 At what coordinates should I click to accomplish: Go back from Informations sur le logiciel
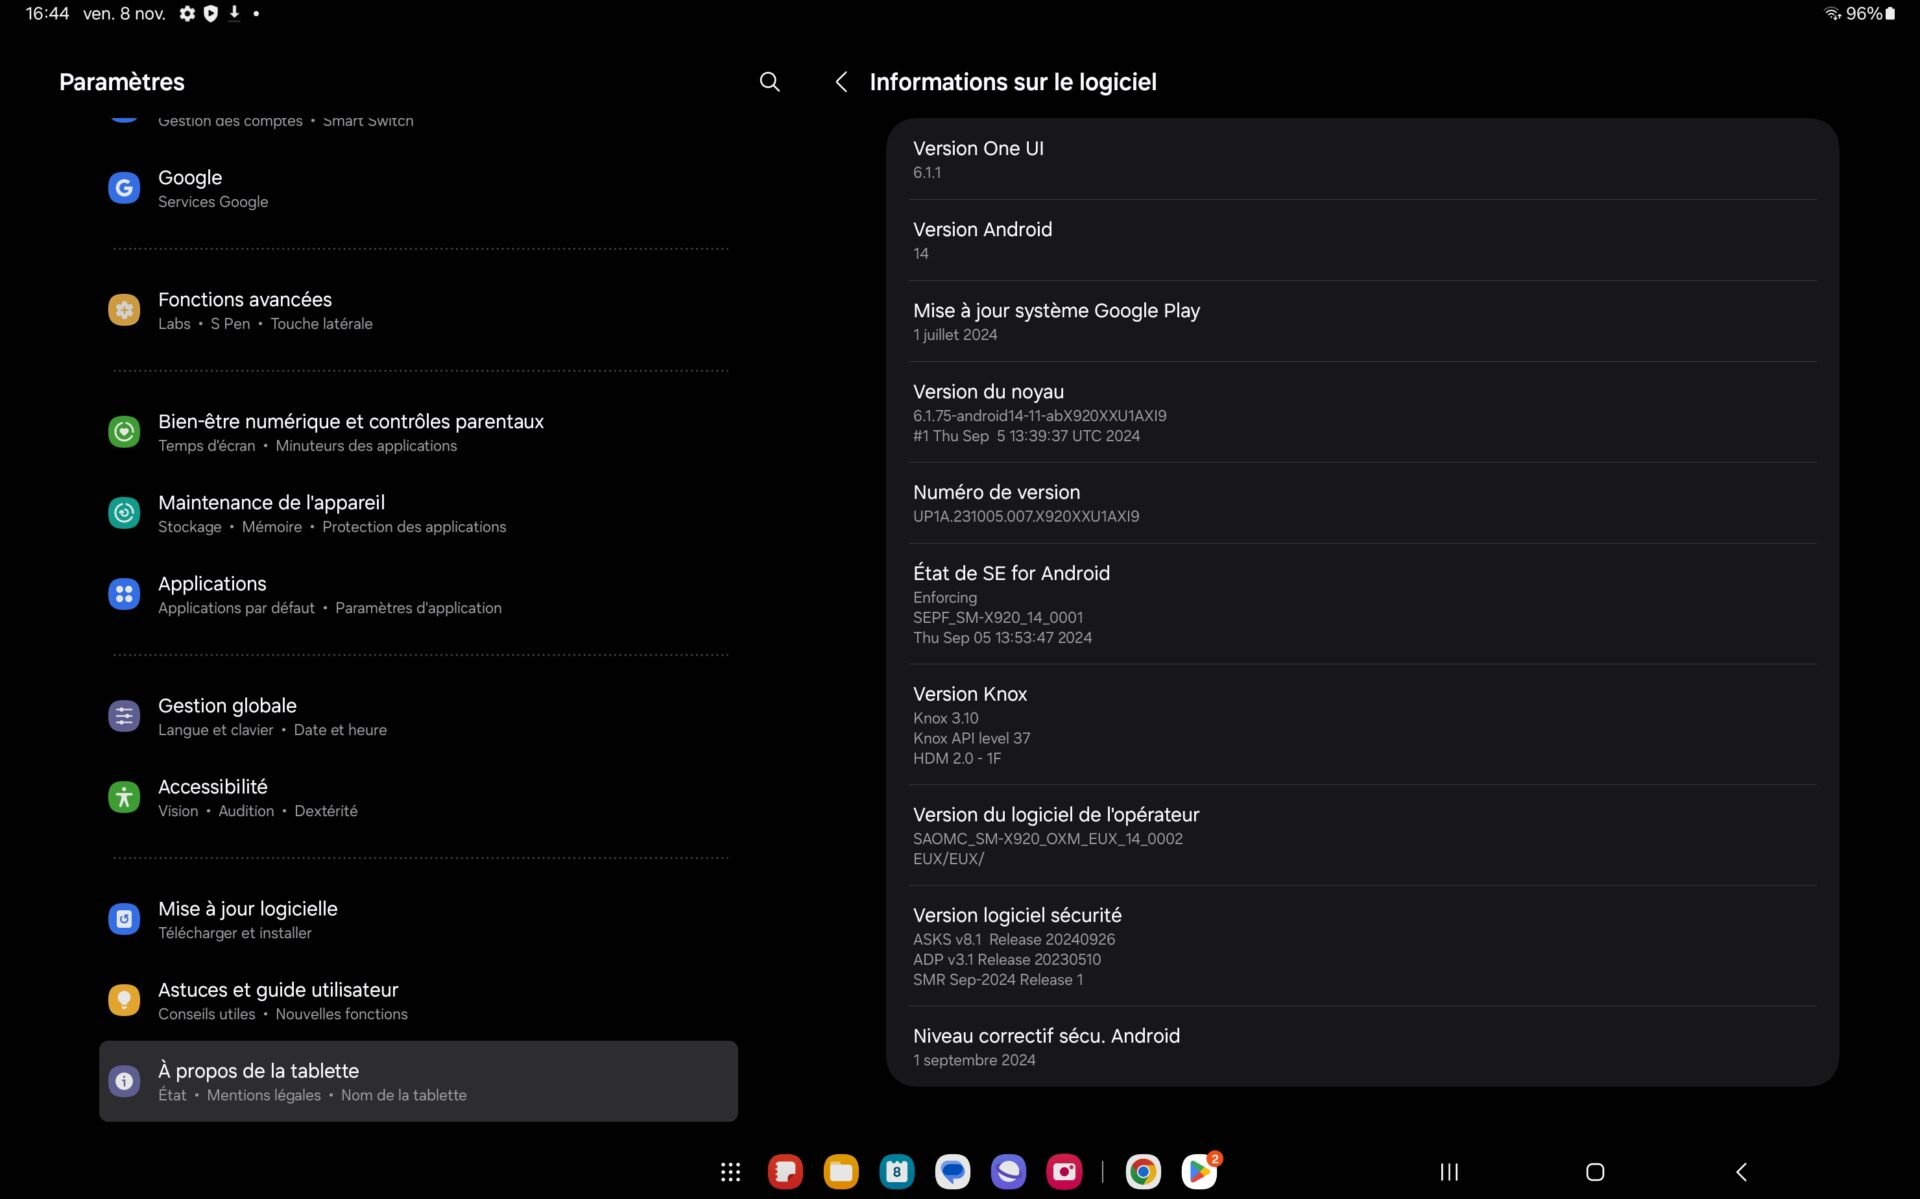click(841, 82)
